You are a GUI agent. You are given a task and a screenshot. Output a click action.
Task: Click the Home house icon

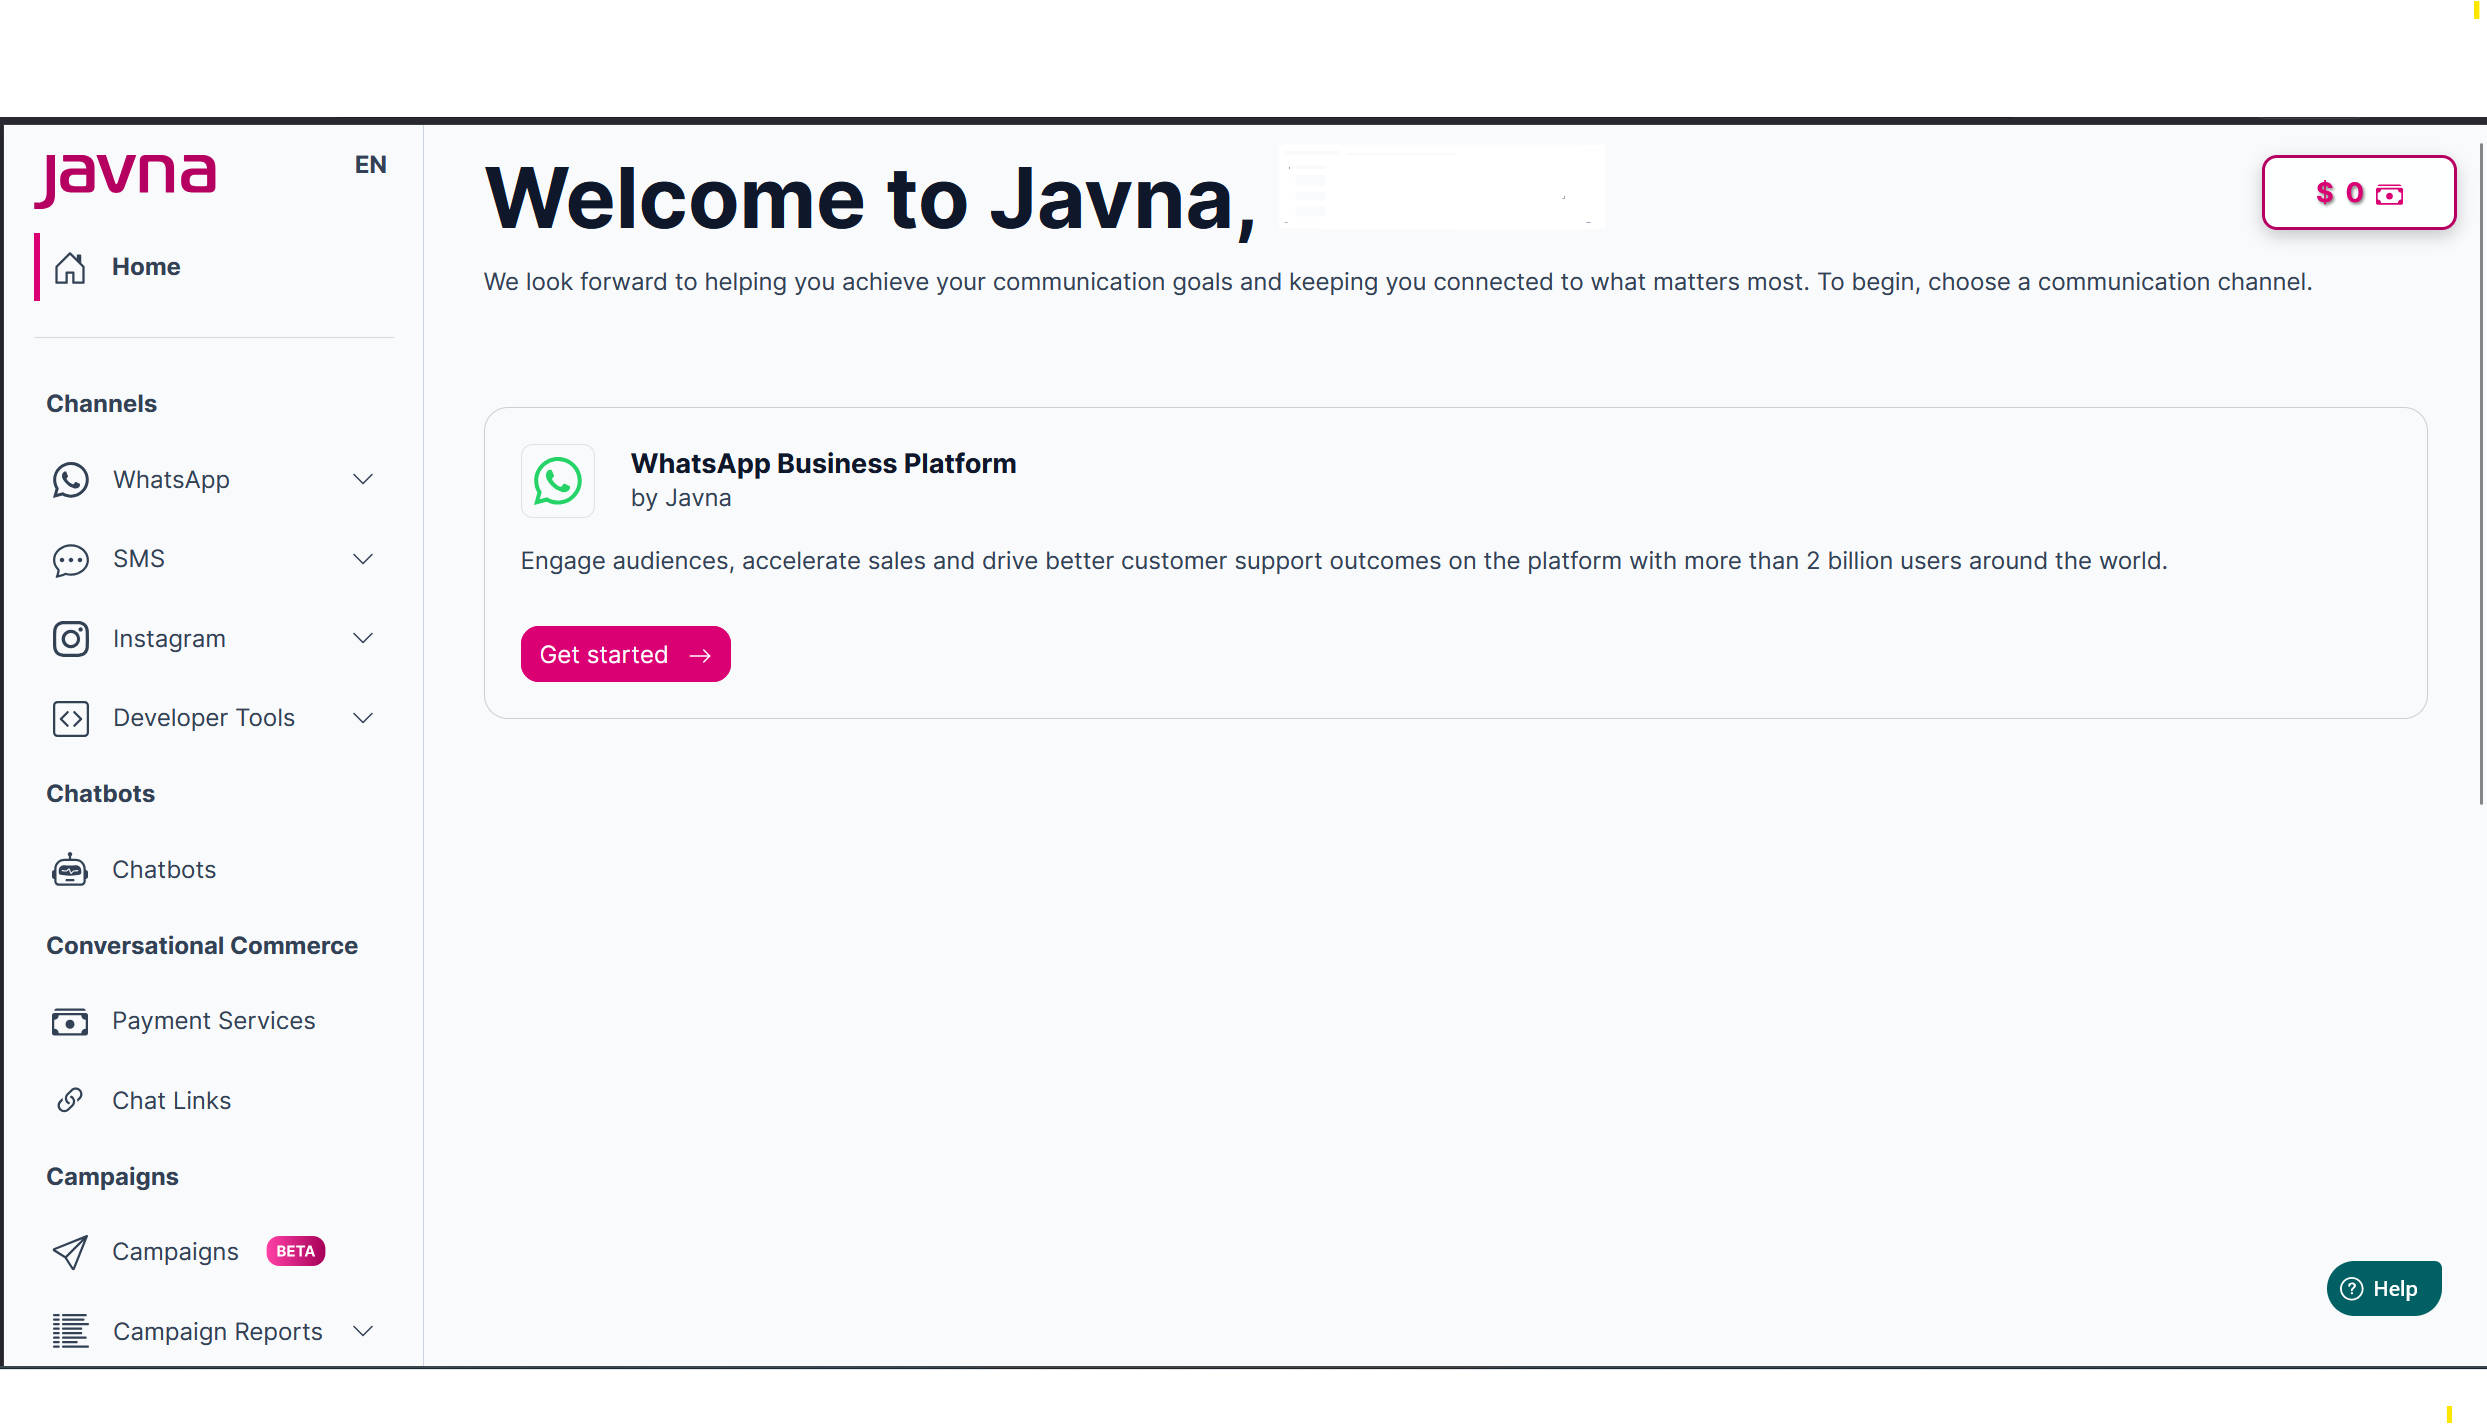point(70,267)
